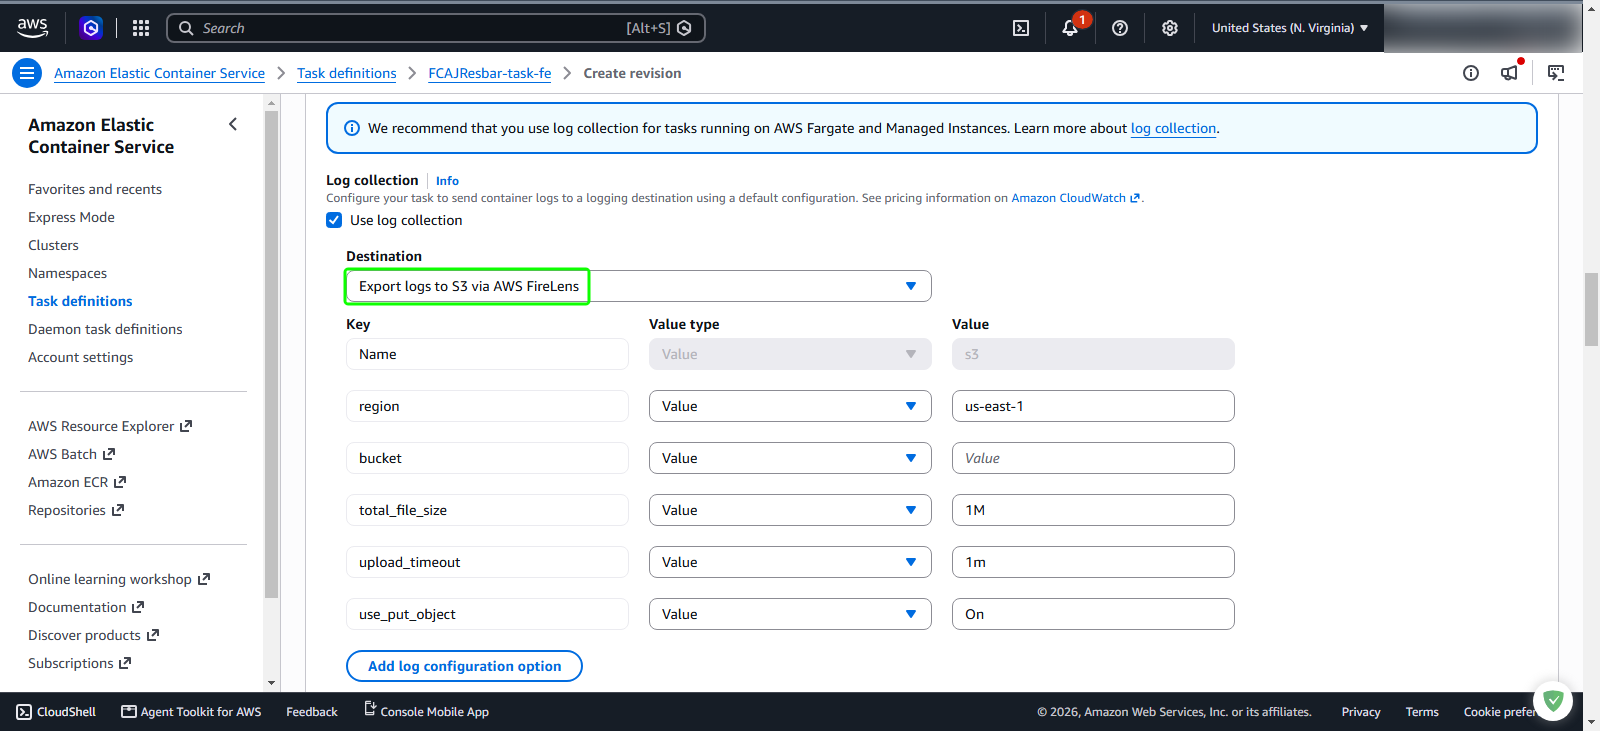Open Console Mobile App link

tap(426, 711)
